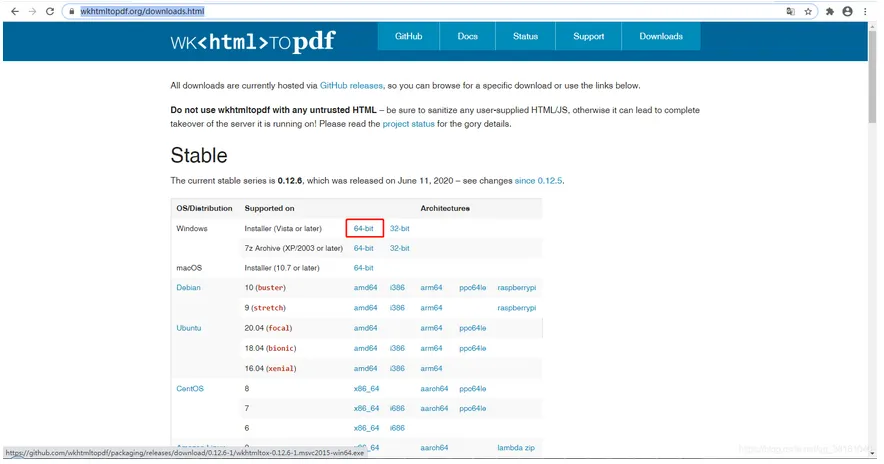
Task: Download CentOS 8 x86_64
Action: (x=366, y=389)
